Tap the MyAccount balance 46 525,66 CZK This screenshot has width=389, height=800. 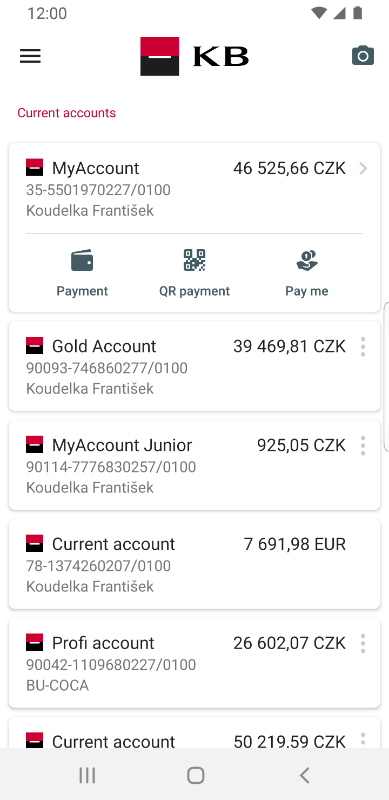(289, 168)
